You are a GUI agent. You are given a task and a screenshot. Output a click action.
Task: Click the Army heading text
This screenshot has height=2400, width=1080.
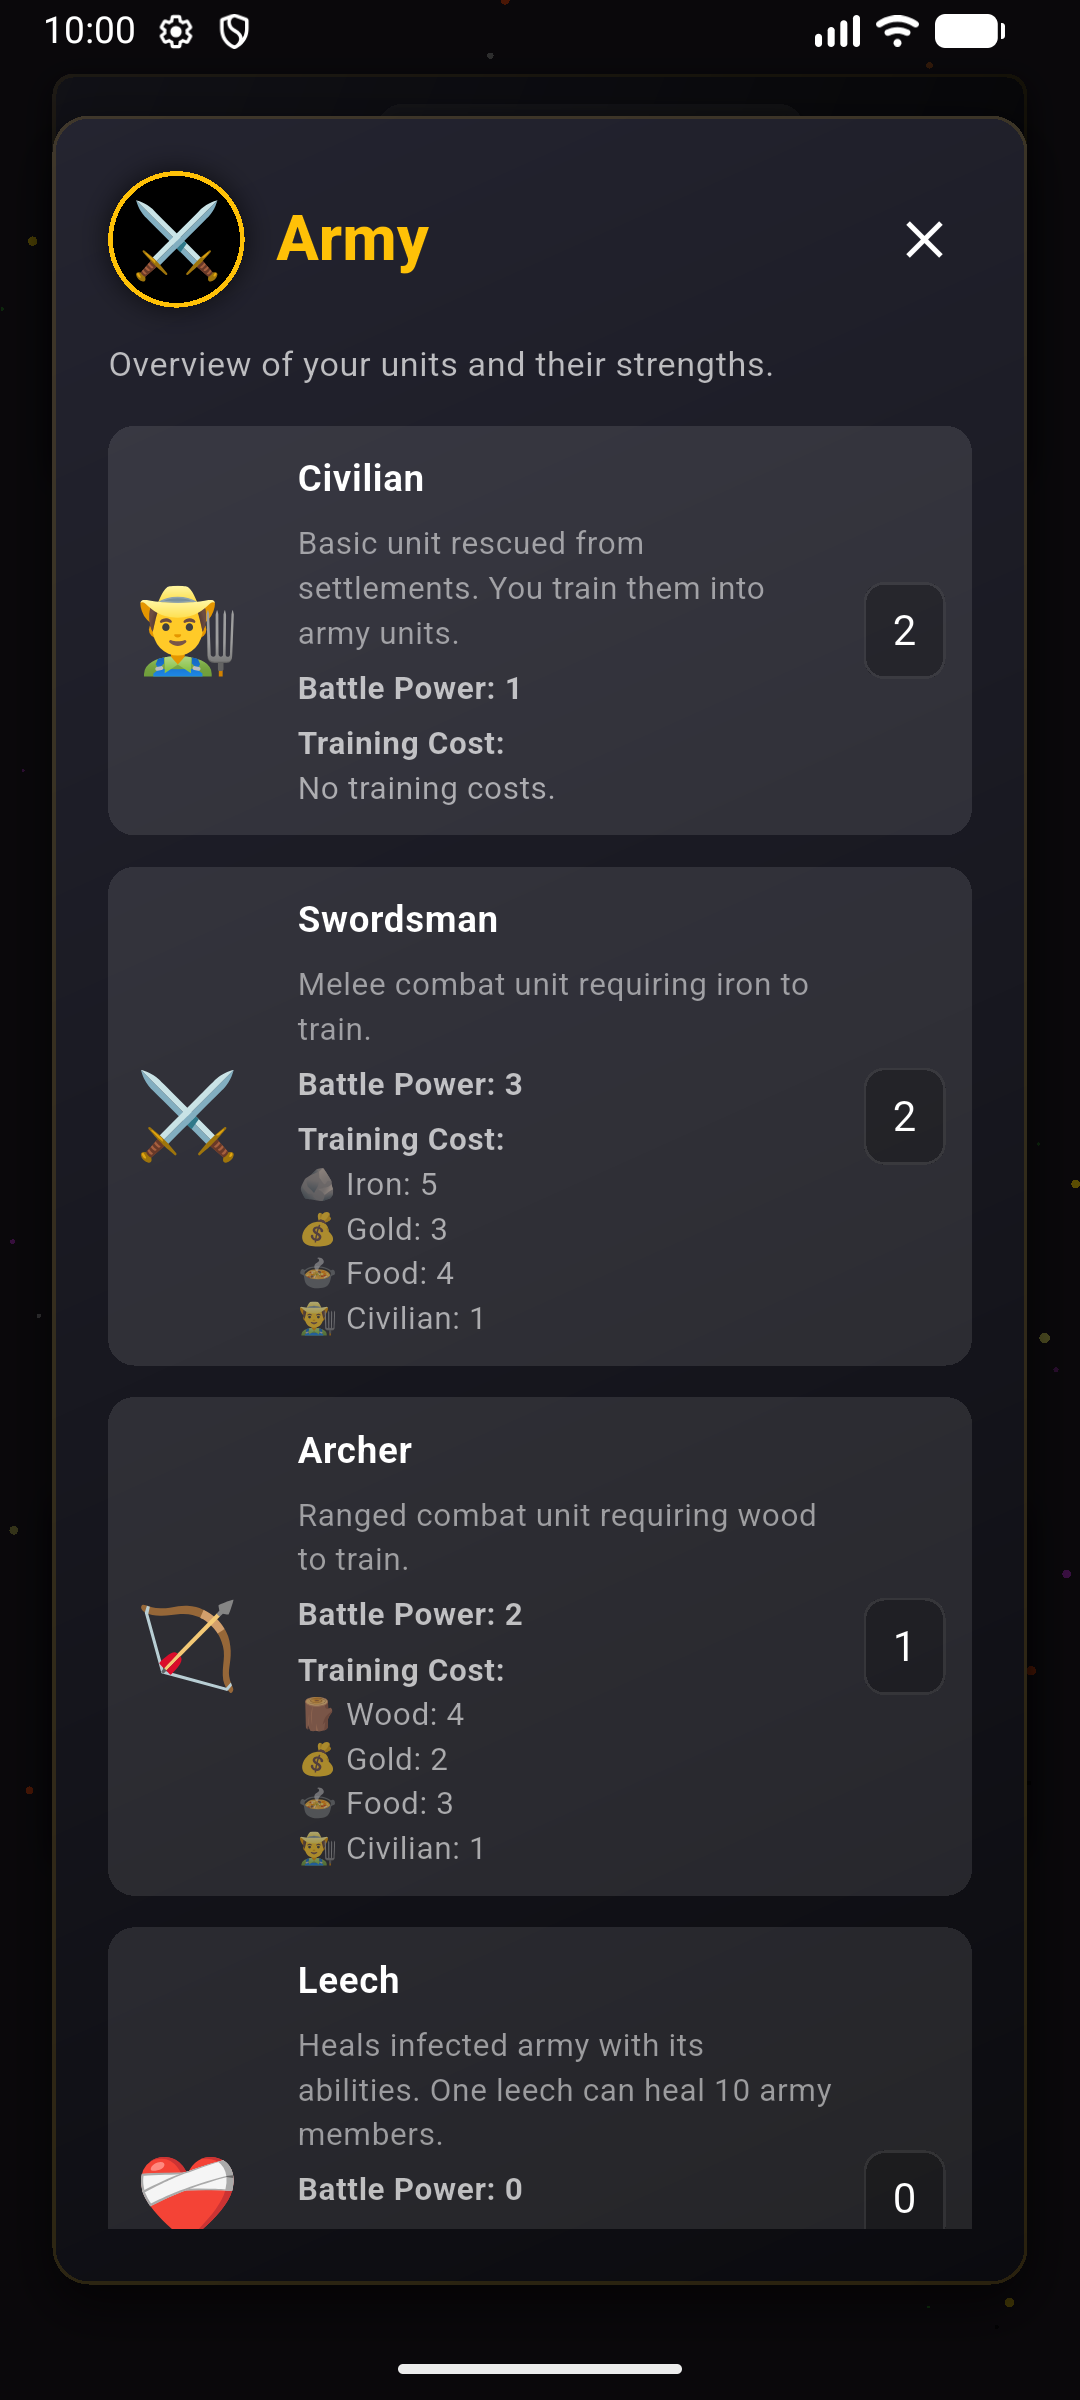tap(353, 240)
